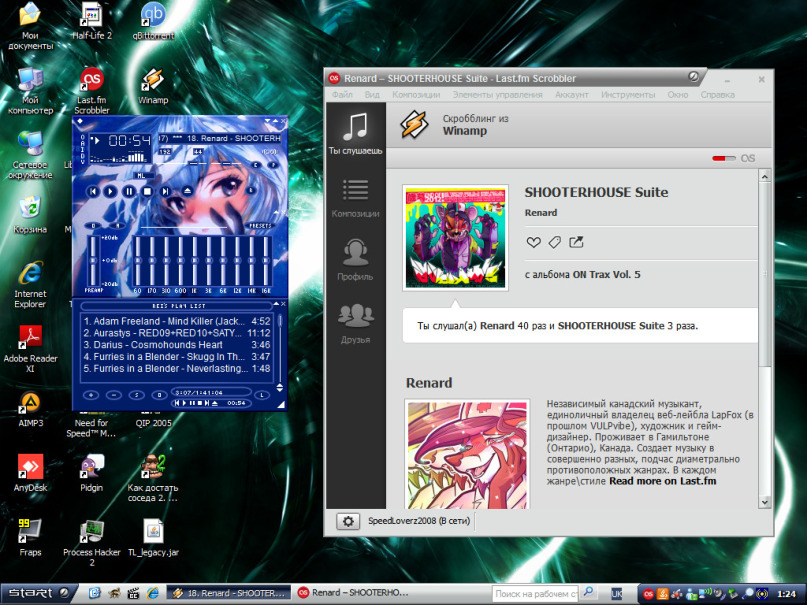
Task: Click SpeedLoverz2008 user status in scrobbler
Action: pyautogui.click(x=419, y=521)
